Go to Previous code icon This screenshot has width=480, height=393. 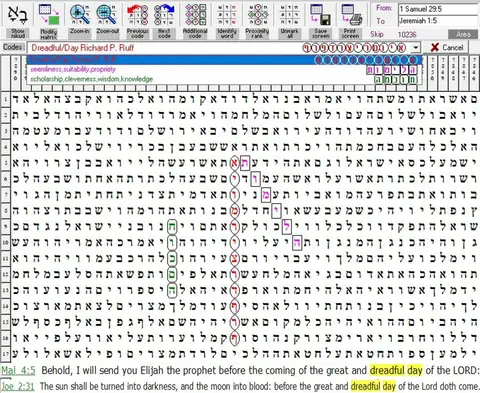137,14
